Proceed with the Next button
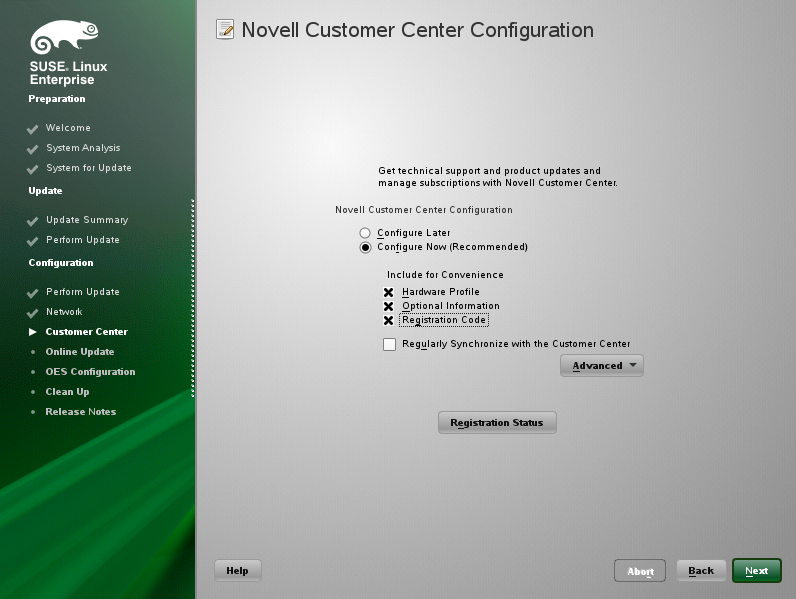The height and width of the screenshot is (599, 796). click(x=756, y=571)
